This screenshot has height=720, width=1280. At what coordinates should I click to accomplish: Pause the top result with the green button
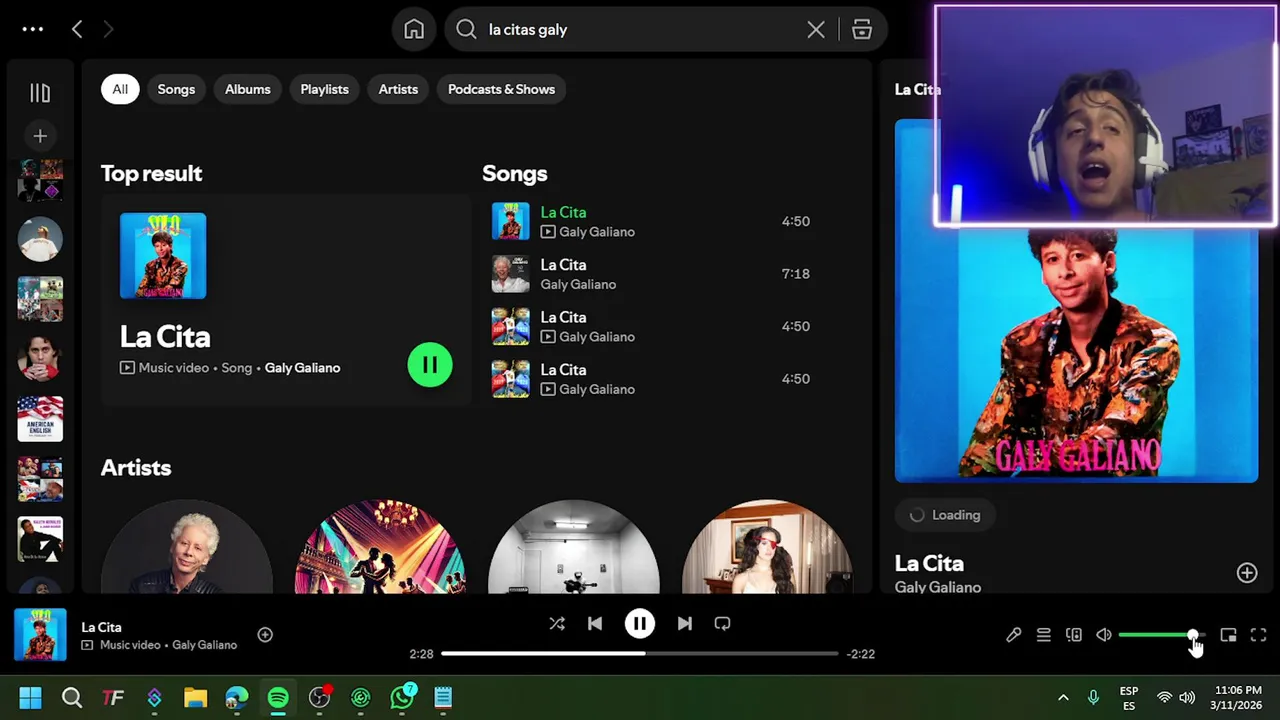[430, 365]
